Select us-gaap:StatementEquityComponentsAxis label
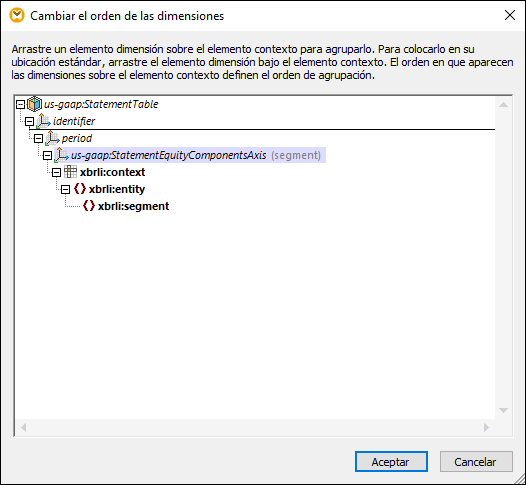Image resolution: width=526 pixels, height=485 pixels. pos(168,155)
